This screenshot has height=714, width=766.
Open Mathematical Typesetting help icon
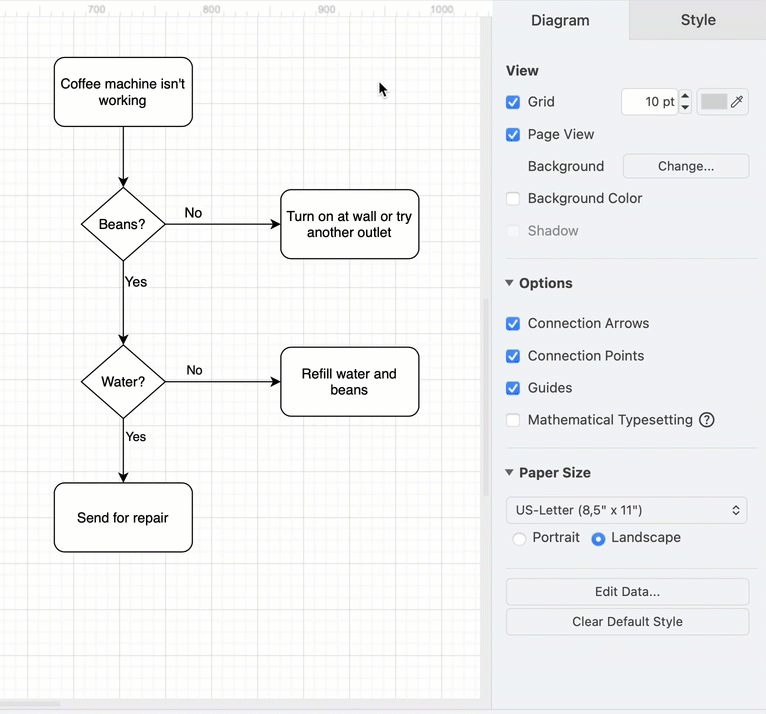pos(706,420)
